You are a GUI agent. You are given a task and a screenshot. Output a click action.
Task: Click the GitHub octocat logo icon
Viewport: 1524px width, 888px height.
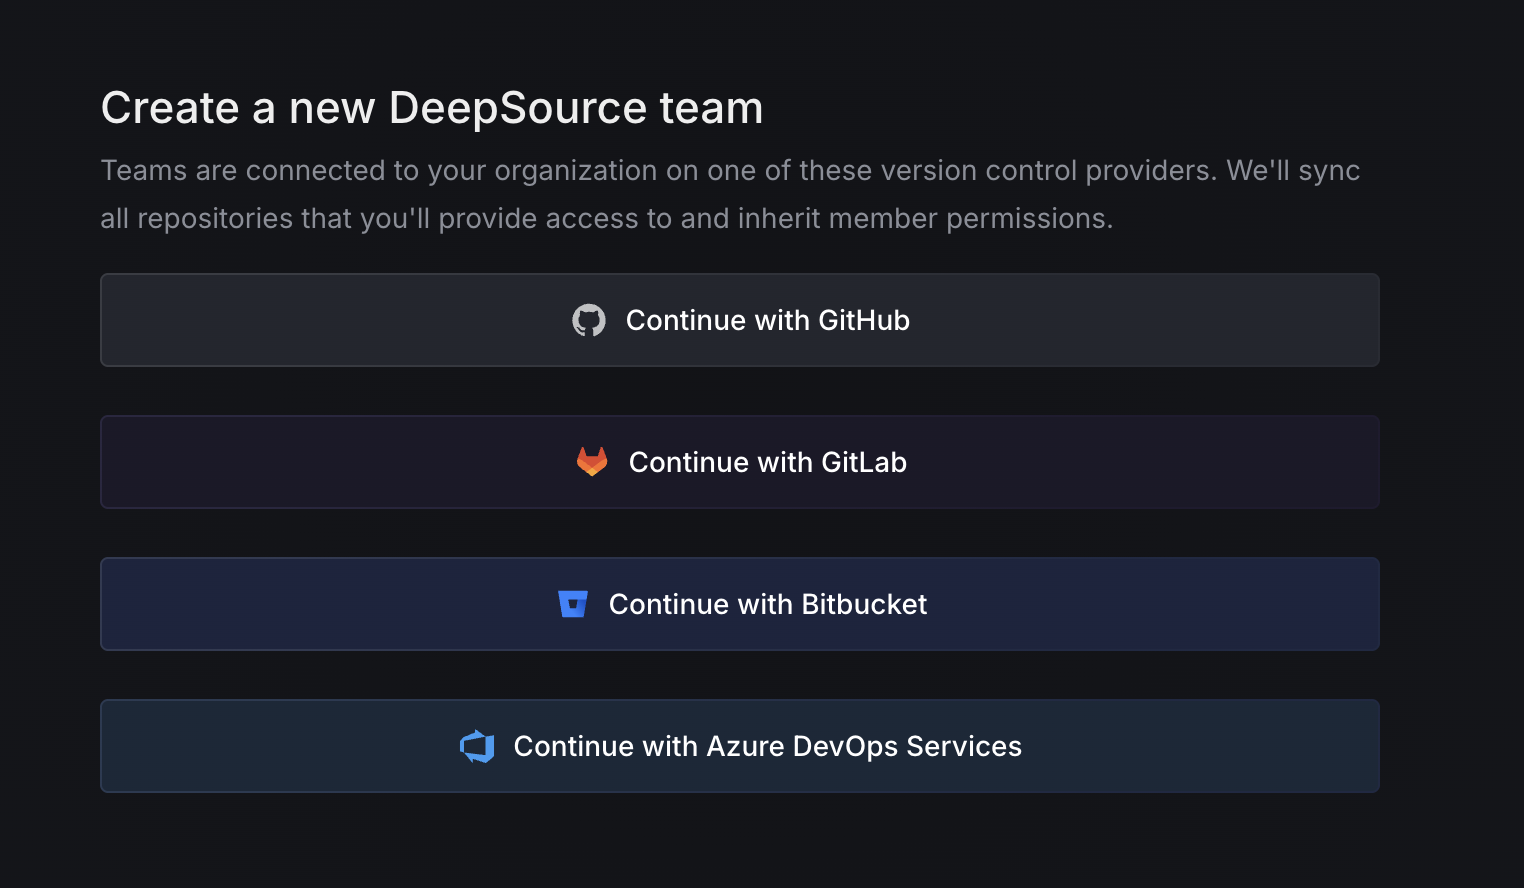pos(588,320)
